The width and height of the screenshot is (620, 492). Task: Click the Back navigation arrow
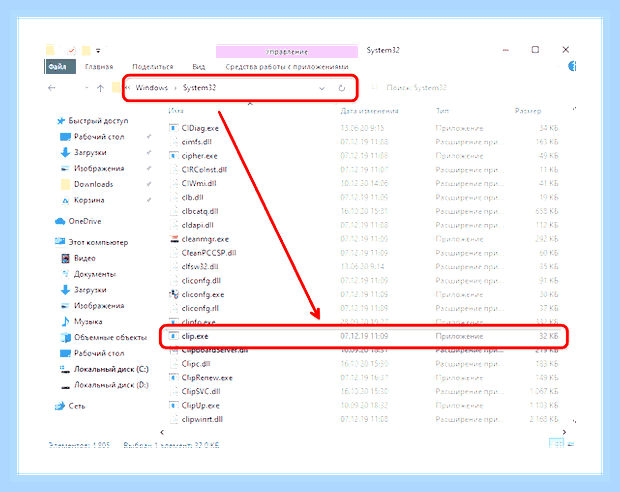tap(51, 88)
